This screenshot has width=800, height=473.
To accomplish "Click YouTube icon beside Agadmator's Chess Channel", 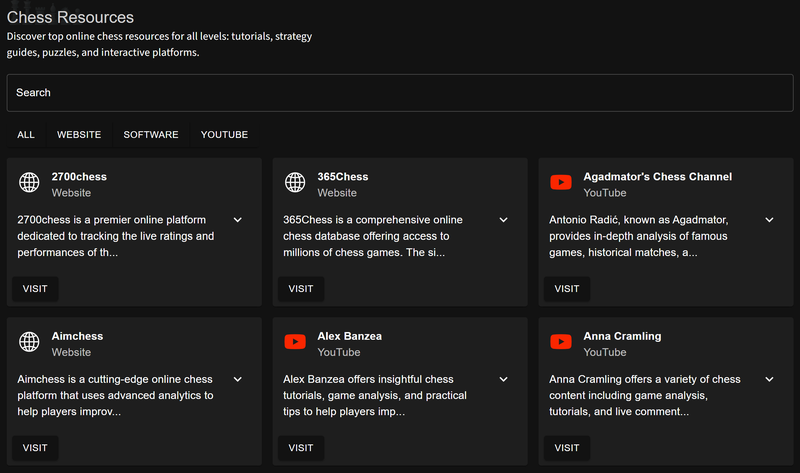I will pos(561,182).
